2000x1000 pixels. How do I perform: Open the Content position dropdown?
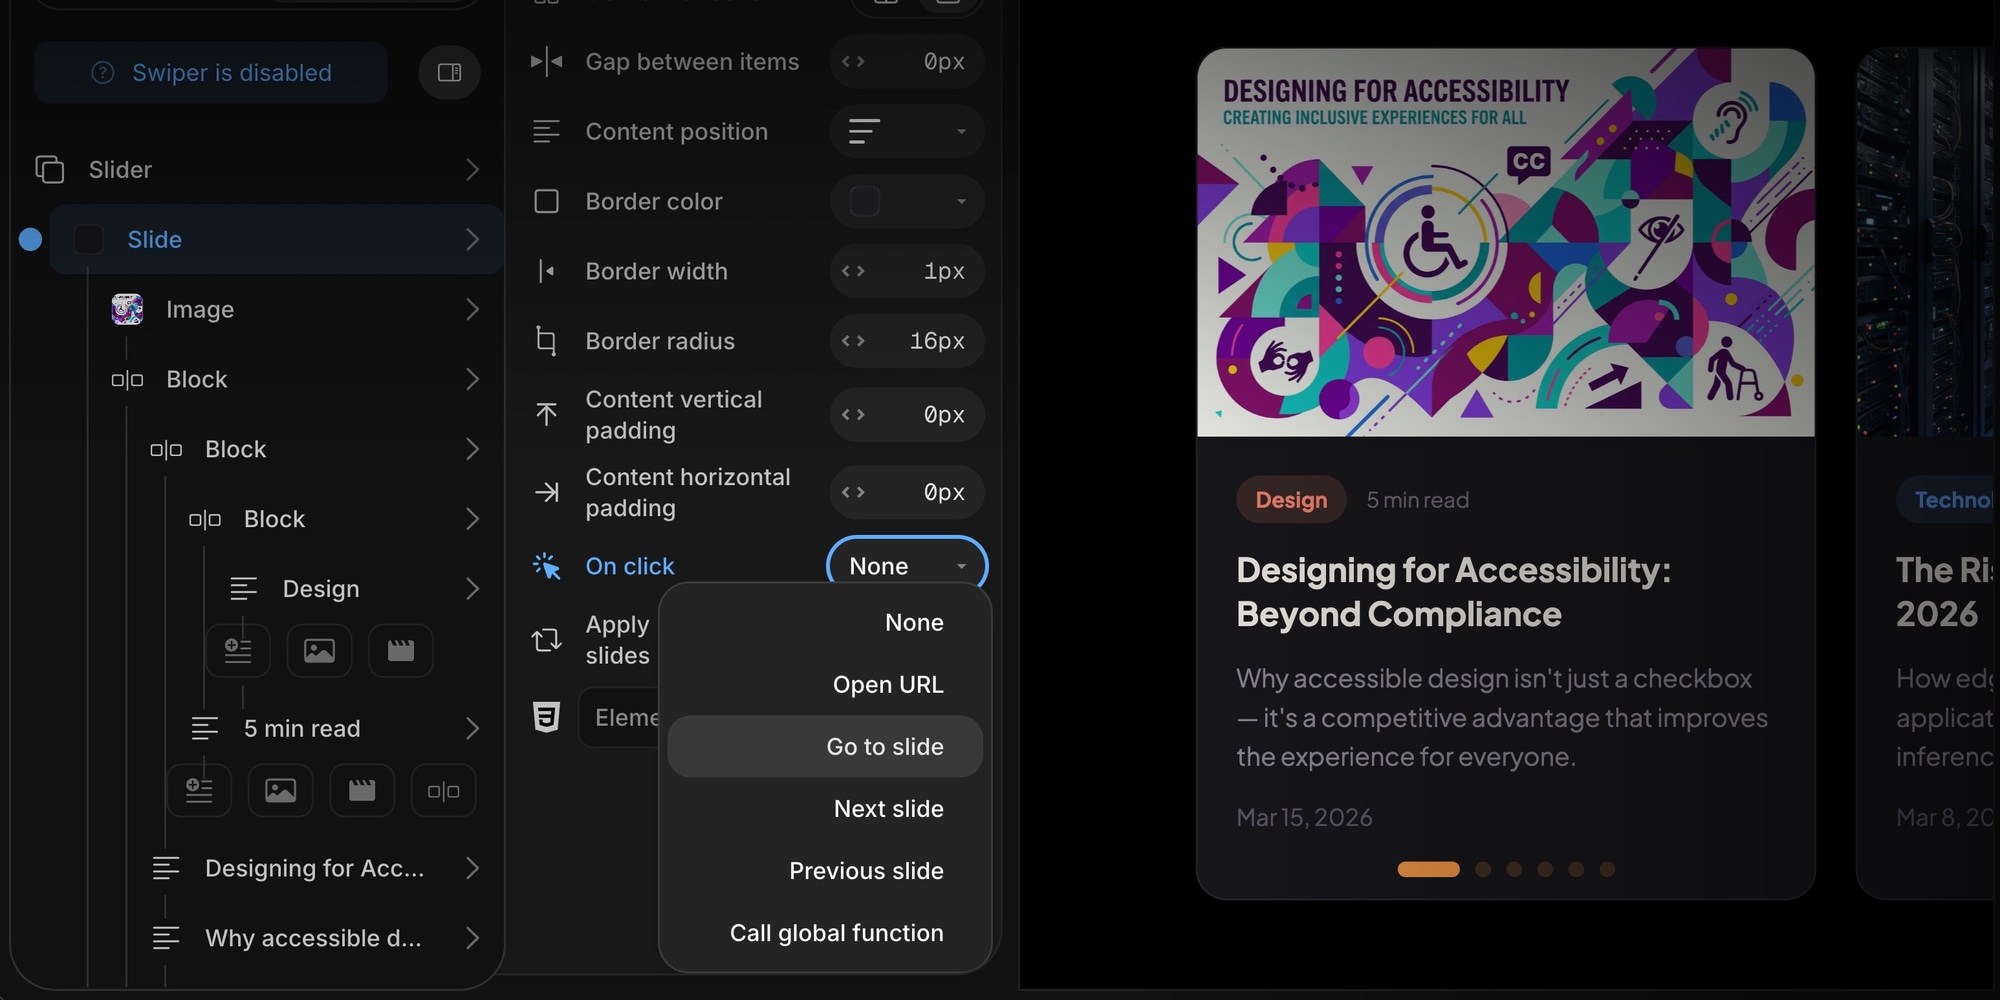(x=906, y=132)
